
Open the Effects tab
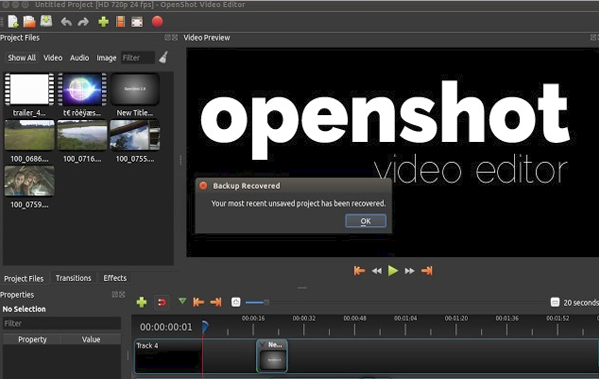click(x=115, y=278)
